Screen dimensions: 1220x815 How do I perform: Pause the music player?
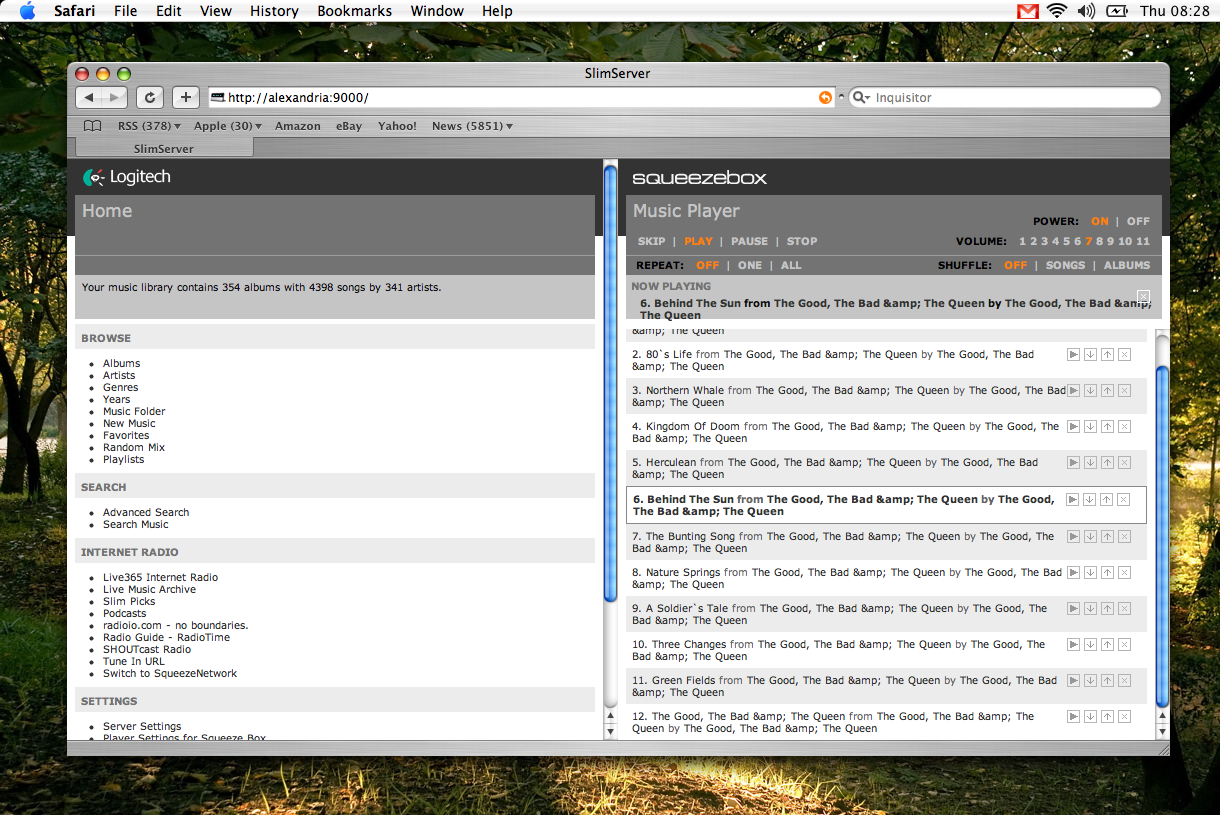(x=749, y=242)
